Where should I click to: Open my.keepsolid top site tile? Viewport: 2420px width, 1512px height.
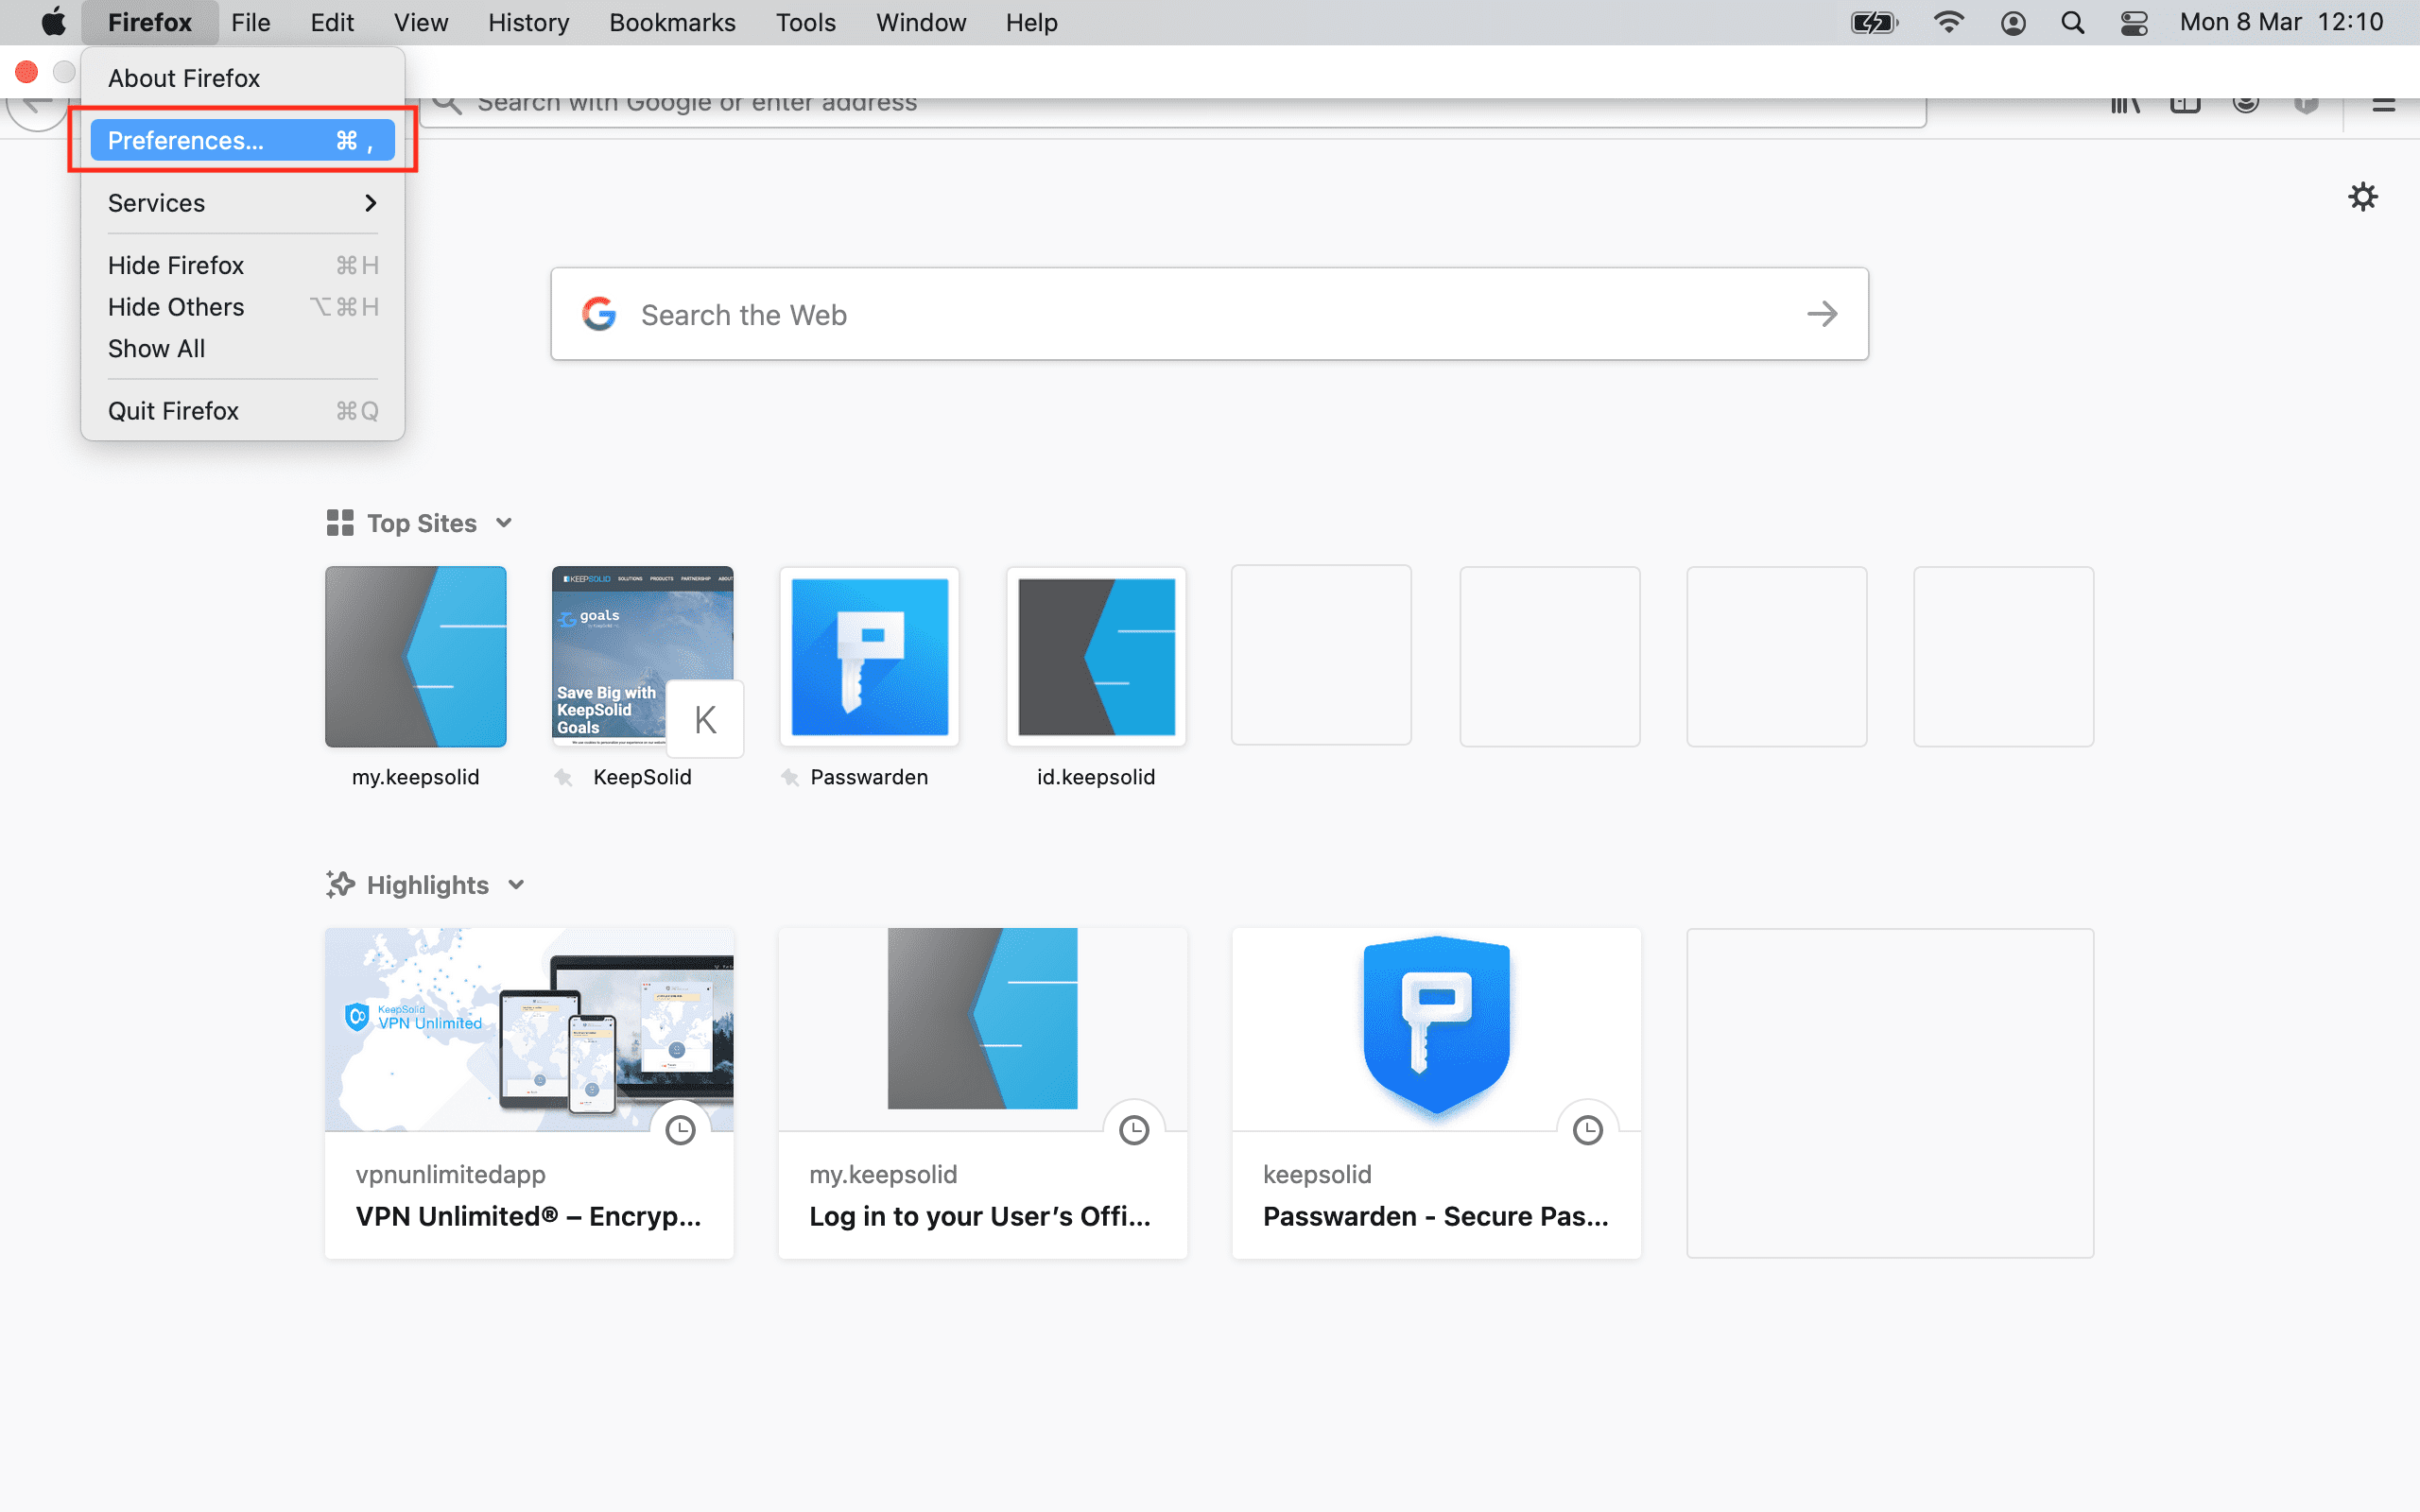tap(415, 656)
